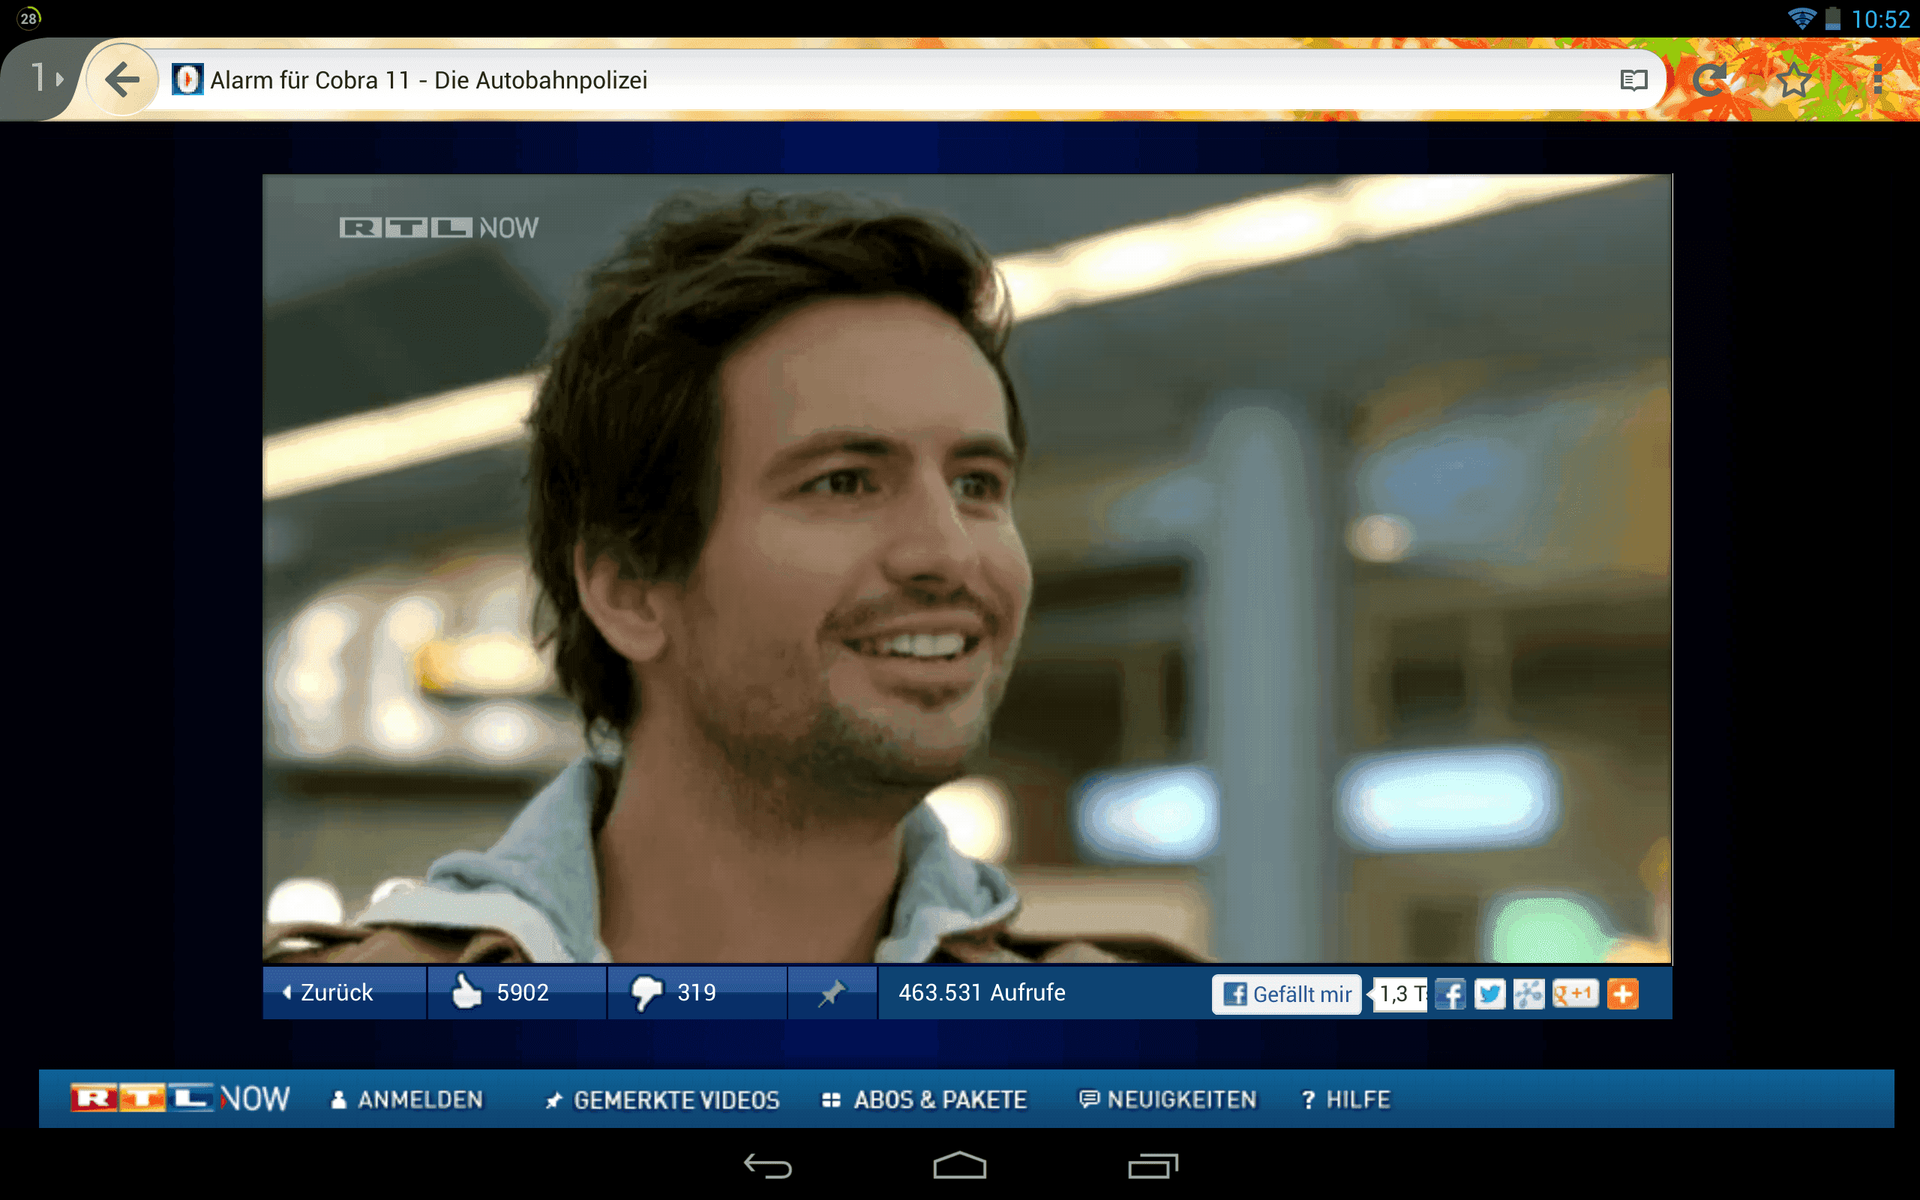Pin video with the pushpin icon

(832, 992)
